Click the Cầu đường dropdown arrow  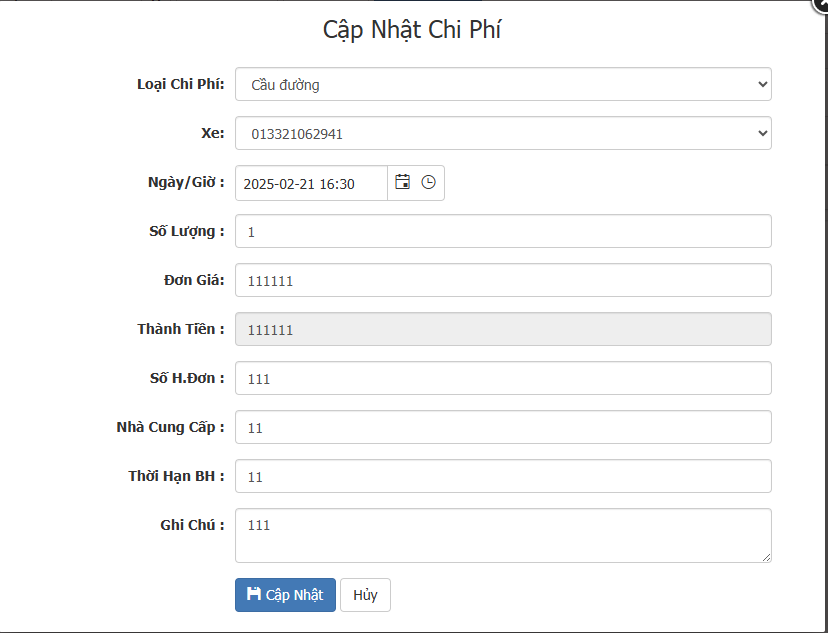[x=762, y=84]
